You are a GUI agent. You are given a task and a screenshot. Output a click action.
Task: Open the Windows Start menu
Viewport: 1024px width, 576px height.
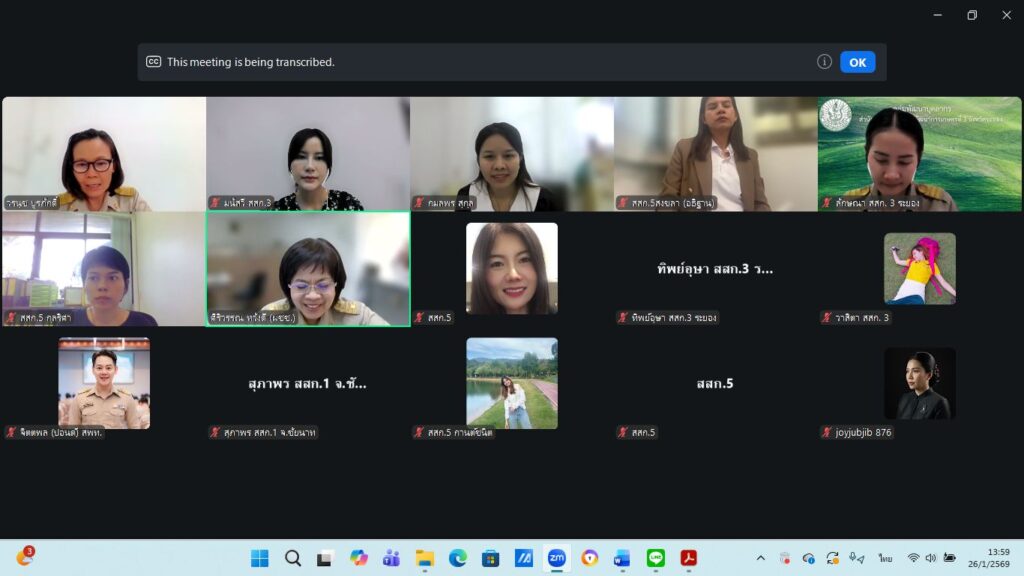pos(259,558)
